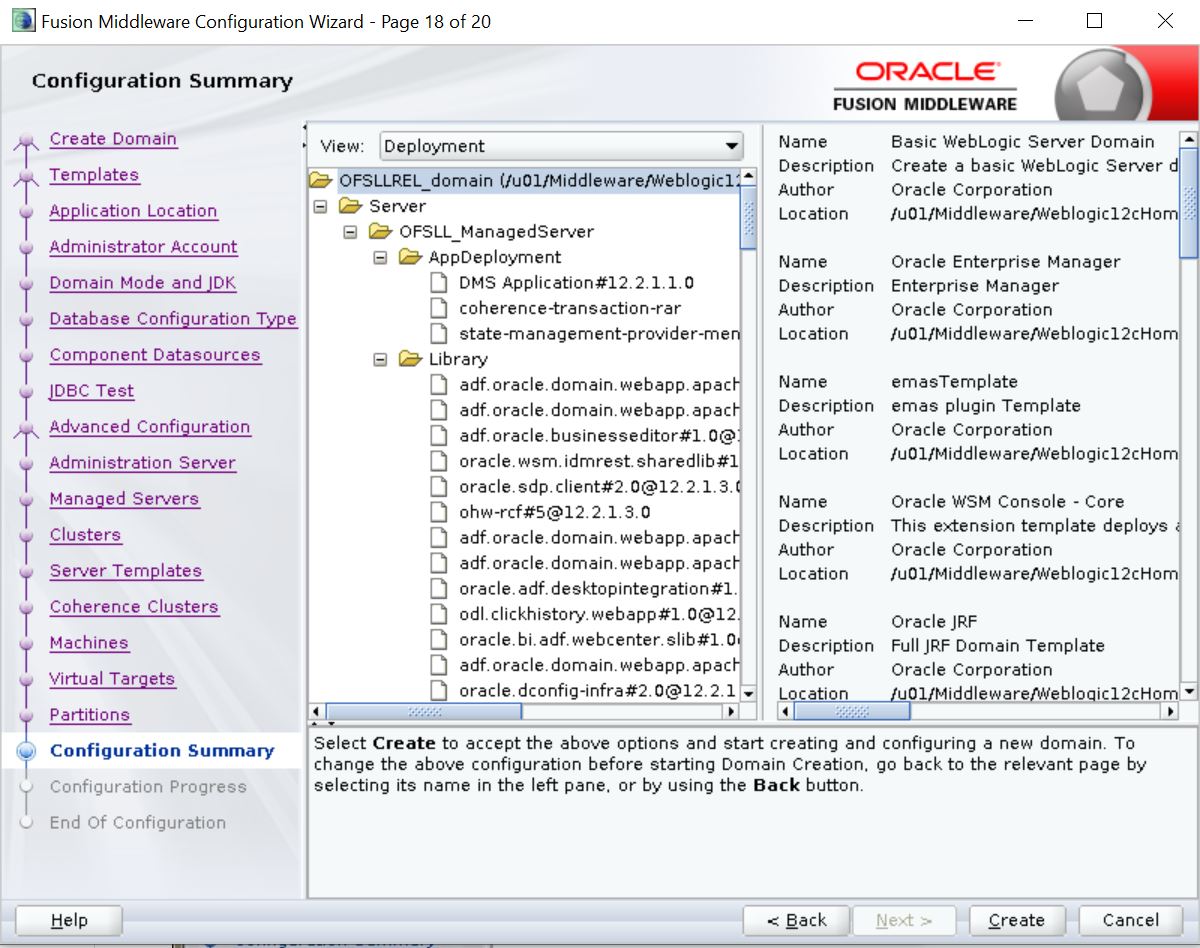Click 'Full JRF Domain Template' description
1200x948 pixels.
click(x=998, y=646)
